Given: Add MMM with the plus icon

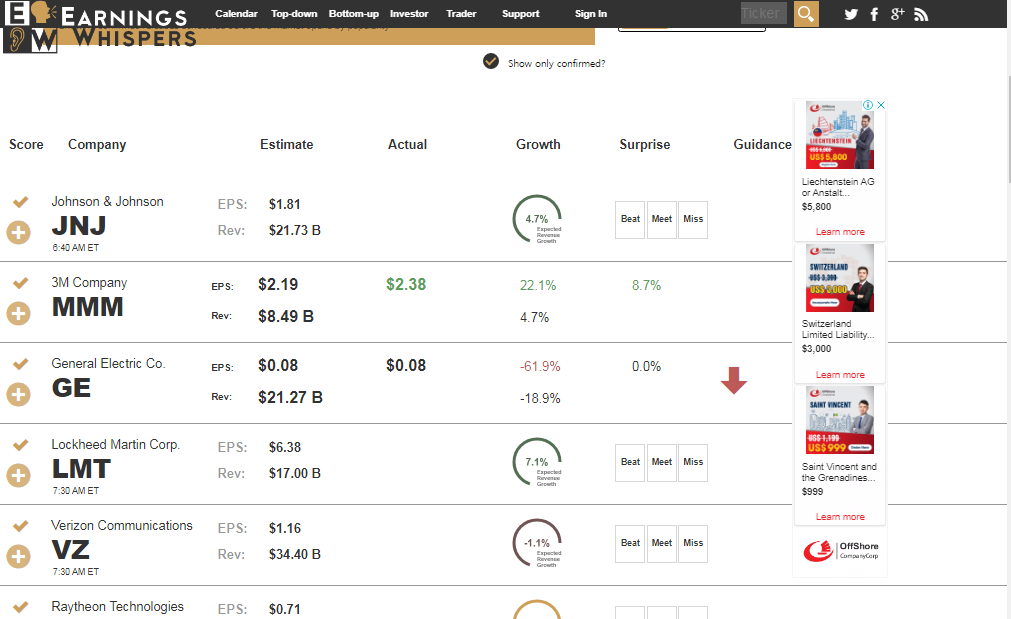Looking at the screenshot, I should [x=19, y=313].
